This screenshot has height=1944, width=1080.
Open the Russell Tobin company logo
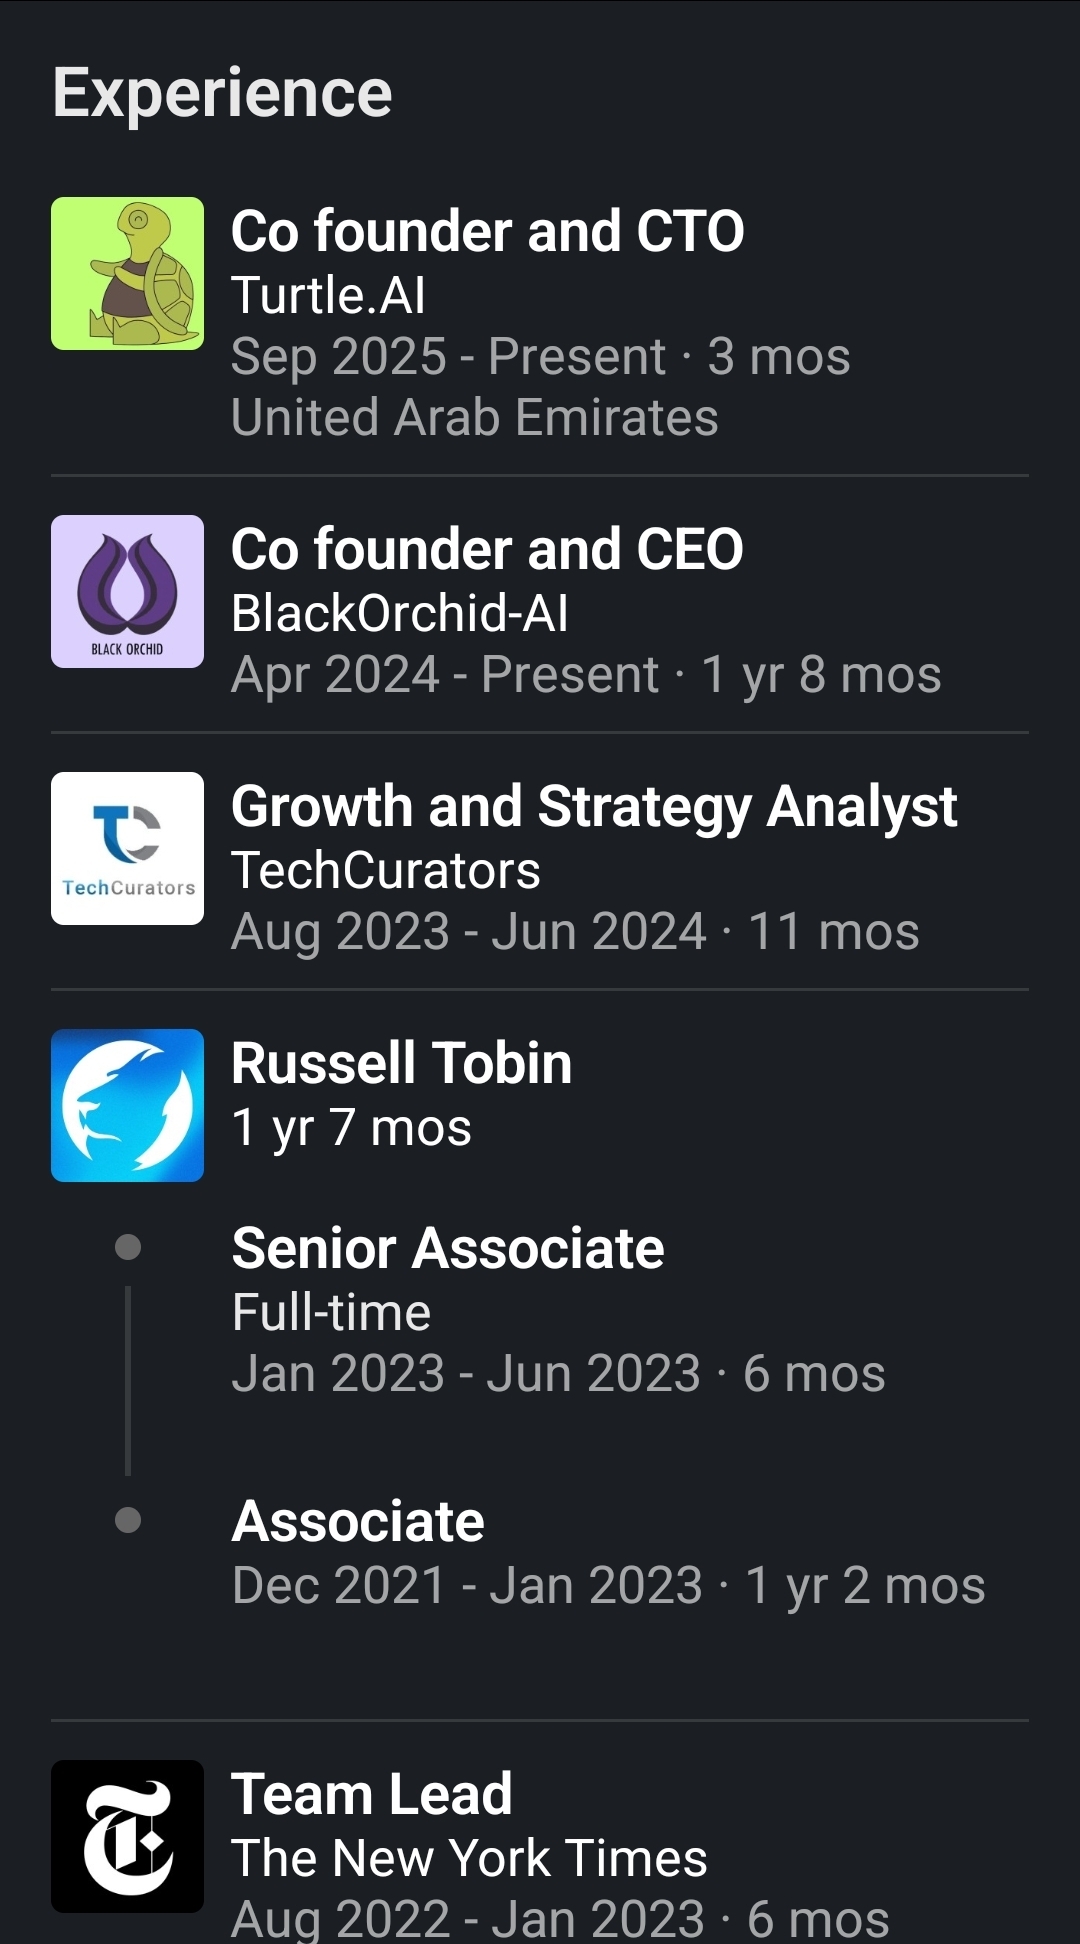[x=127, y=1105]
